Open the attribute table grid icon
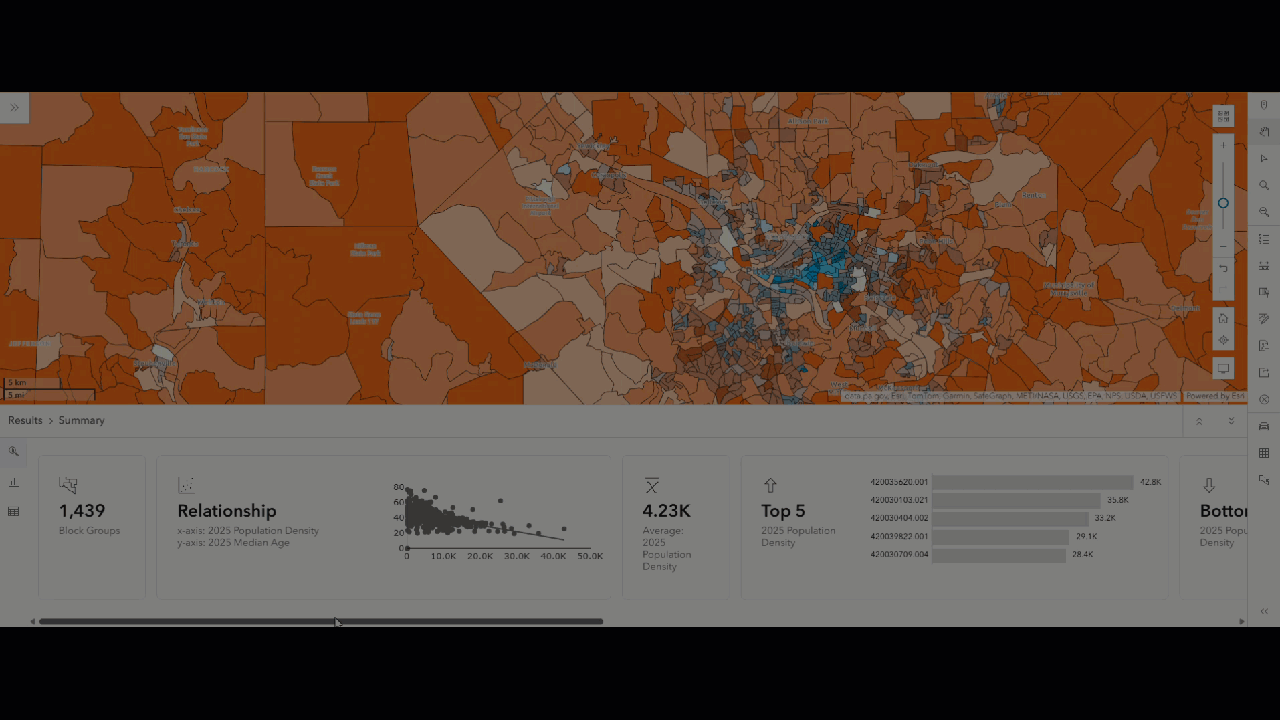Viewport: 1280px width, 720px height. pos(1263,452)
